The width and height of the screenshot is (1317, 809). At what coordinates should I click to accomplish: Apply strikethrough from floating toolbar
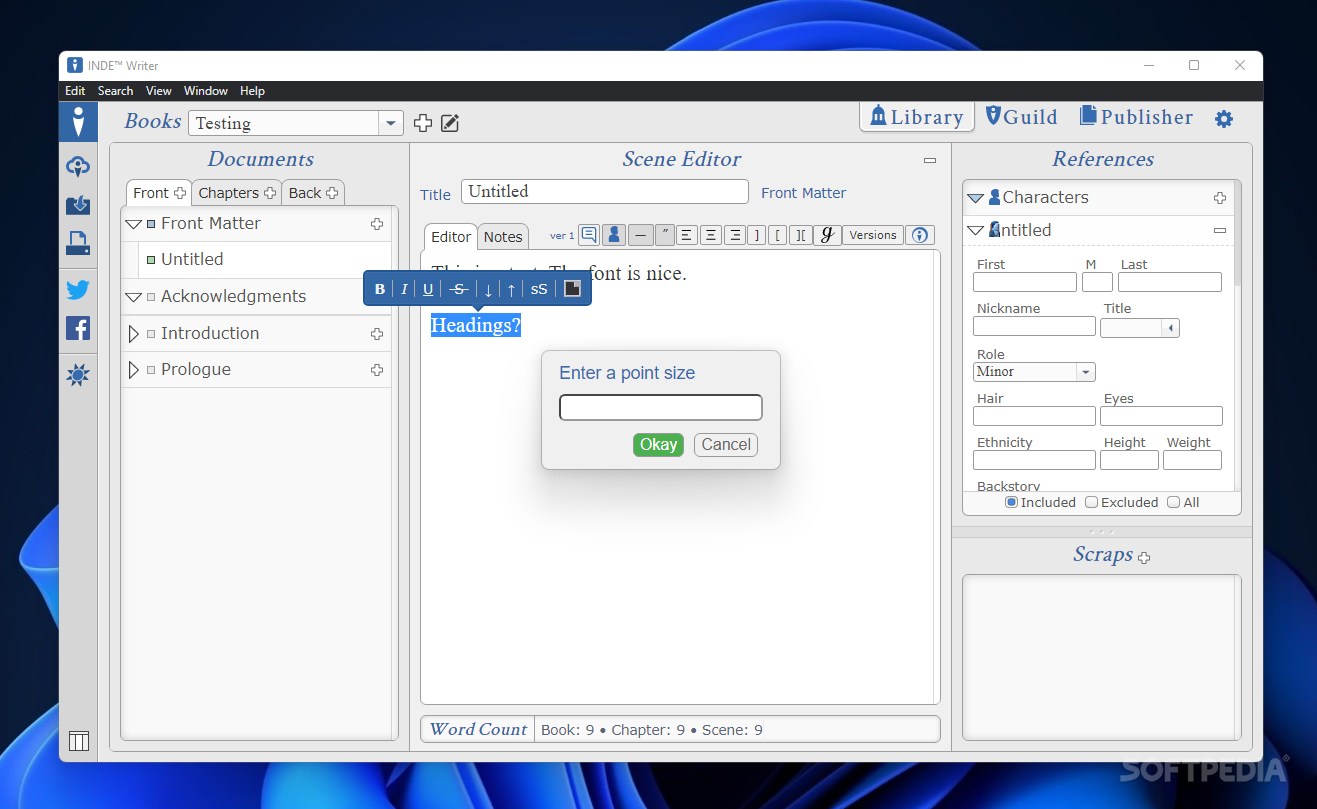[x=459, y=289]
